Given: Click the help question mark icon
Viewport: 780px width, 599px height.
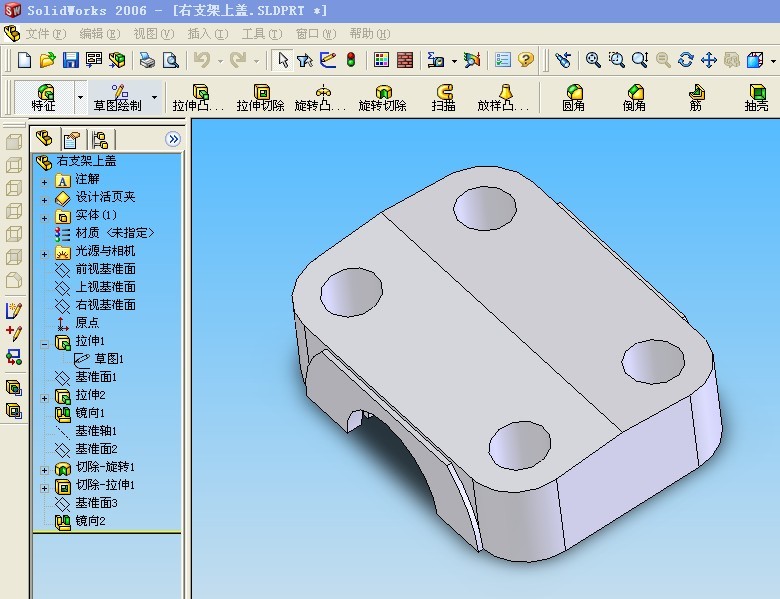Looking at the screenshot, I should [526, 60].
